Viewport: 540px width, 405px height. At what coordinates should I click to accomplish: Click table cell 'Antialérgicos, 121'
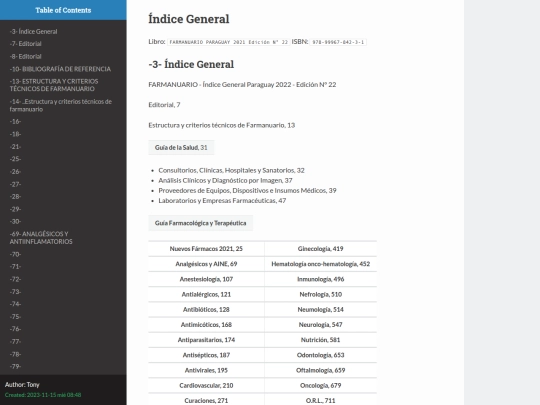[x=206, y=294]
